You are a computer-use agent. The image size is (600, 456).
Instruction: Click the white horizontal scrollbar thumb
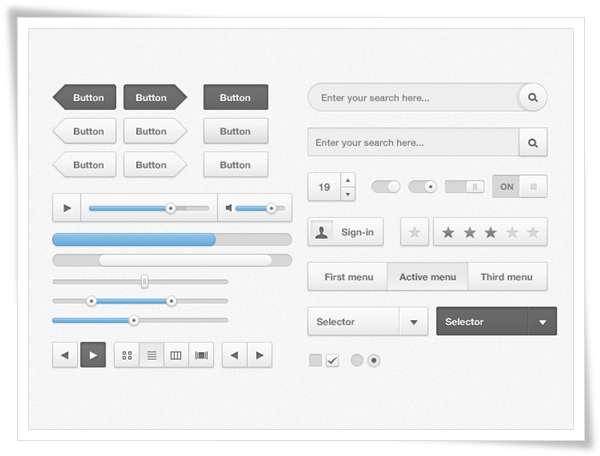point(186,260)
